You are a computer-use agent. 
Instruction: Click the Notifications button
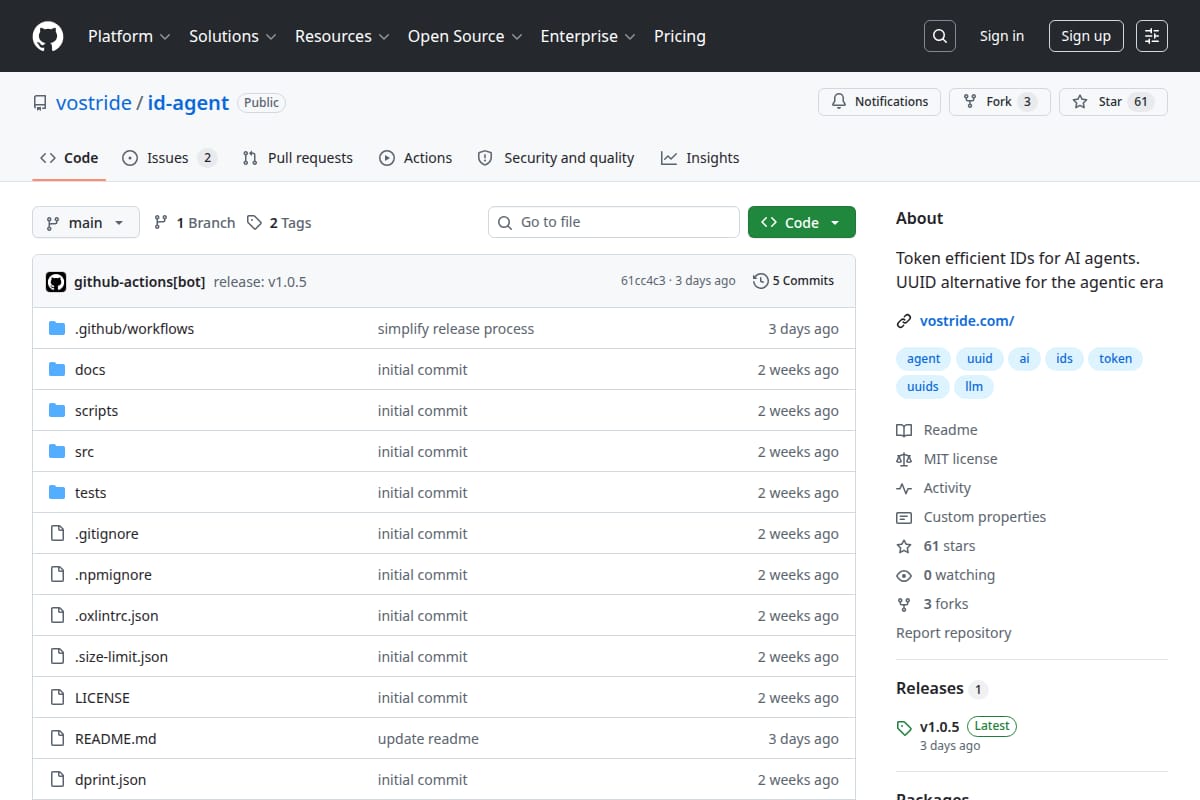[x=880, y=102]
